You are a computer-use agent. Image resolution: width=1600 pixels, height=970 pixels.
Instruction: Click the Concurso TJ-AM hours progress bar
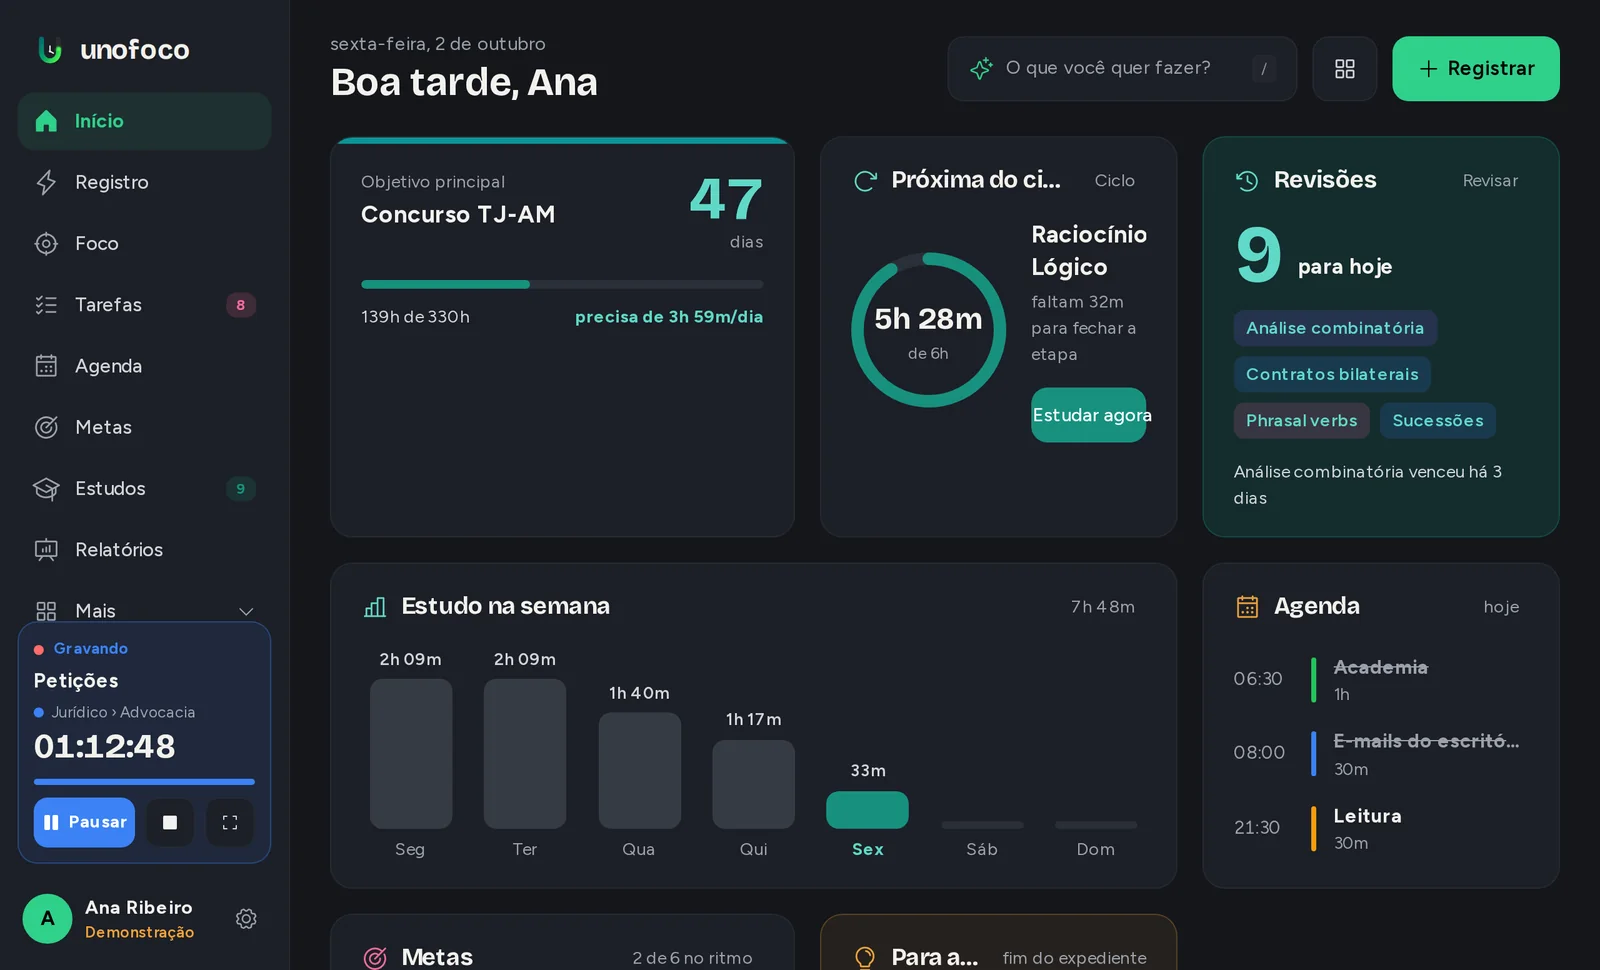point(562,285)
